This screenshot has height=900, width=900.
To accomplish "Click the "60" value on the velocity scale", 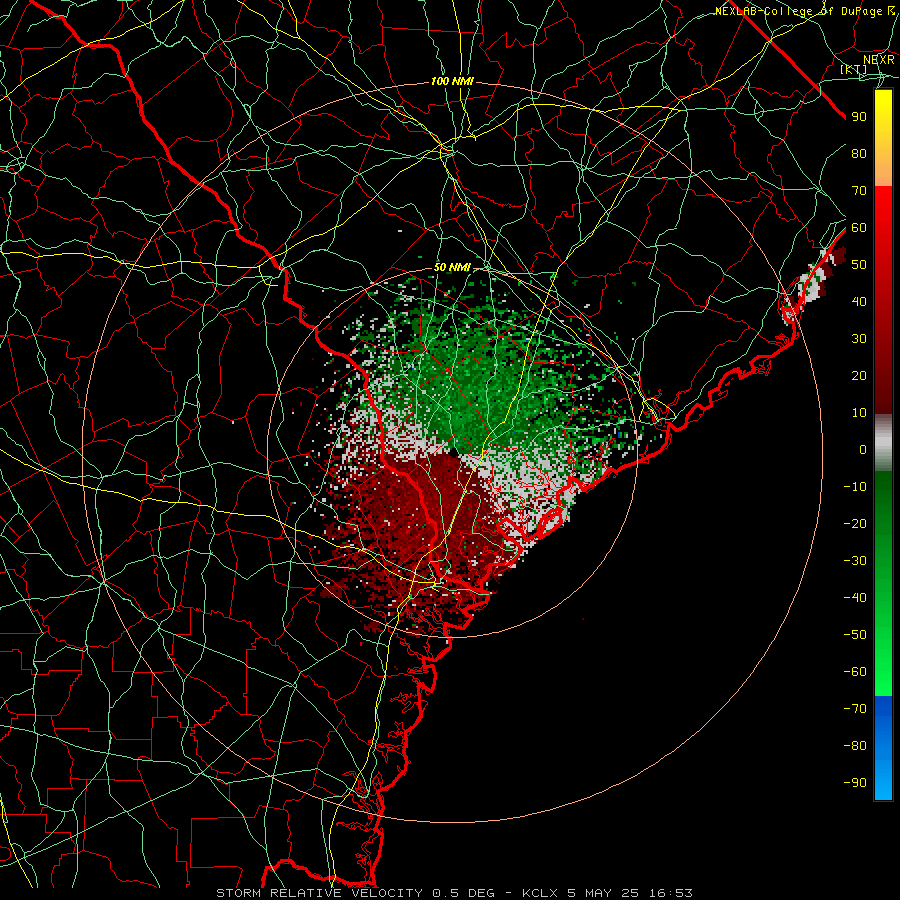I will (x=859, y=228).
